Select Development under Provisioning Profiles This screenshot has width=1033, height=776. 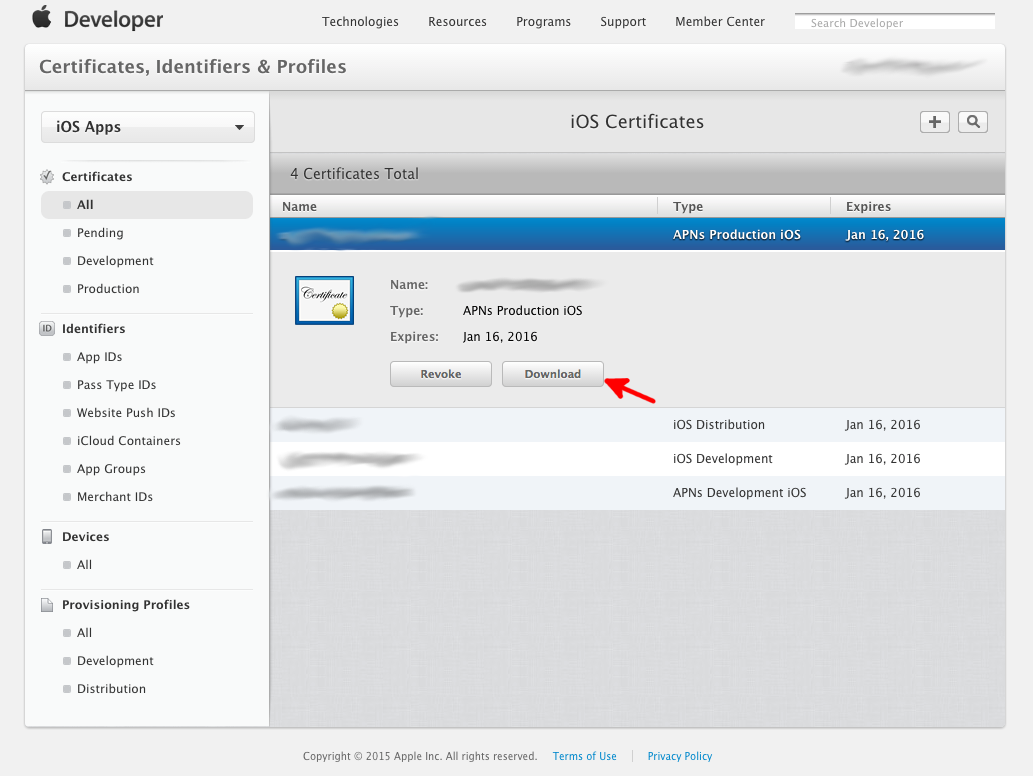pos(115,661)
